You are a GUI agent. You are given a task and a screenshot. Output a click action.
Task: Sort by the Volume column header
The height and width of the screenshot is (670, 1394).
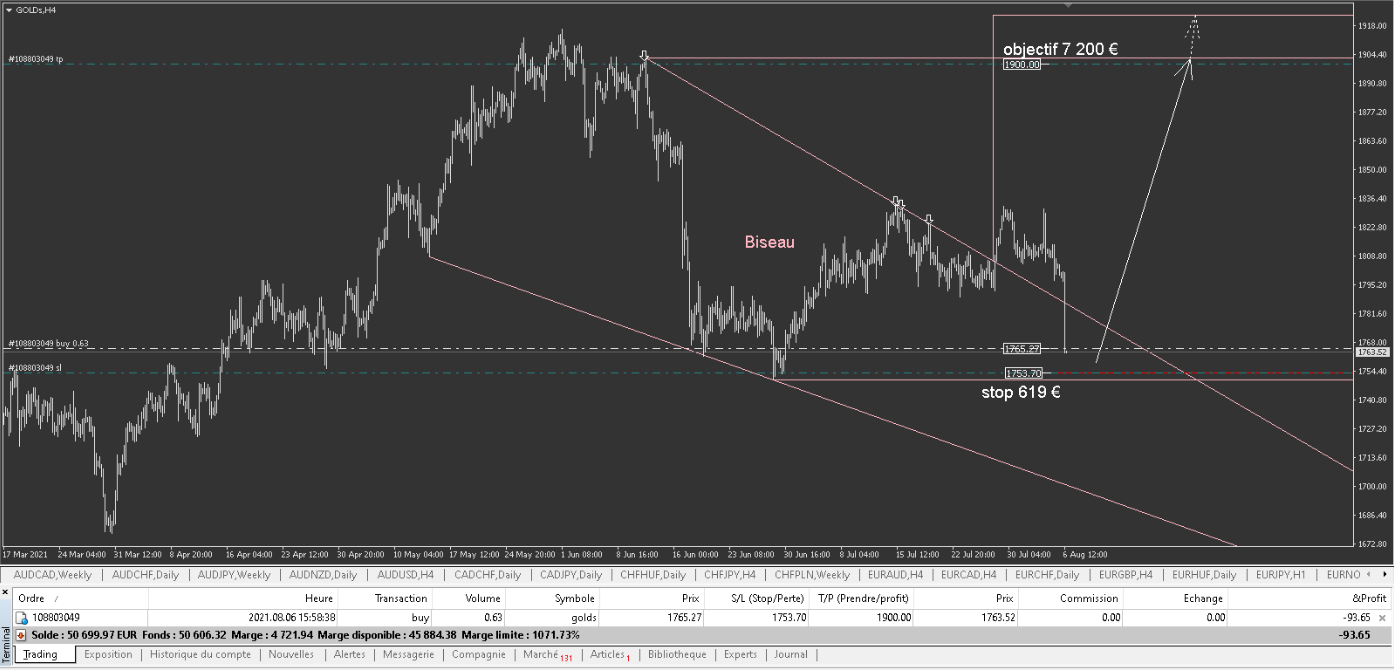tap(469, 598)
